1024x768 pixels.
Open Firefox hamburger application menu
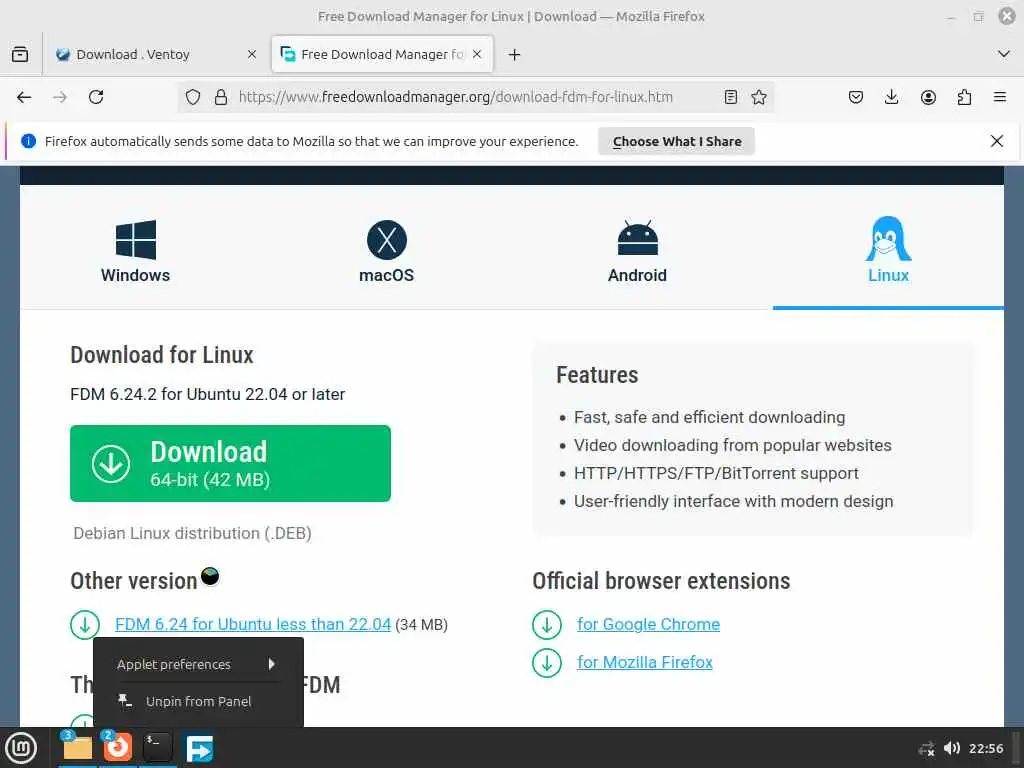1000,97
